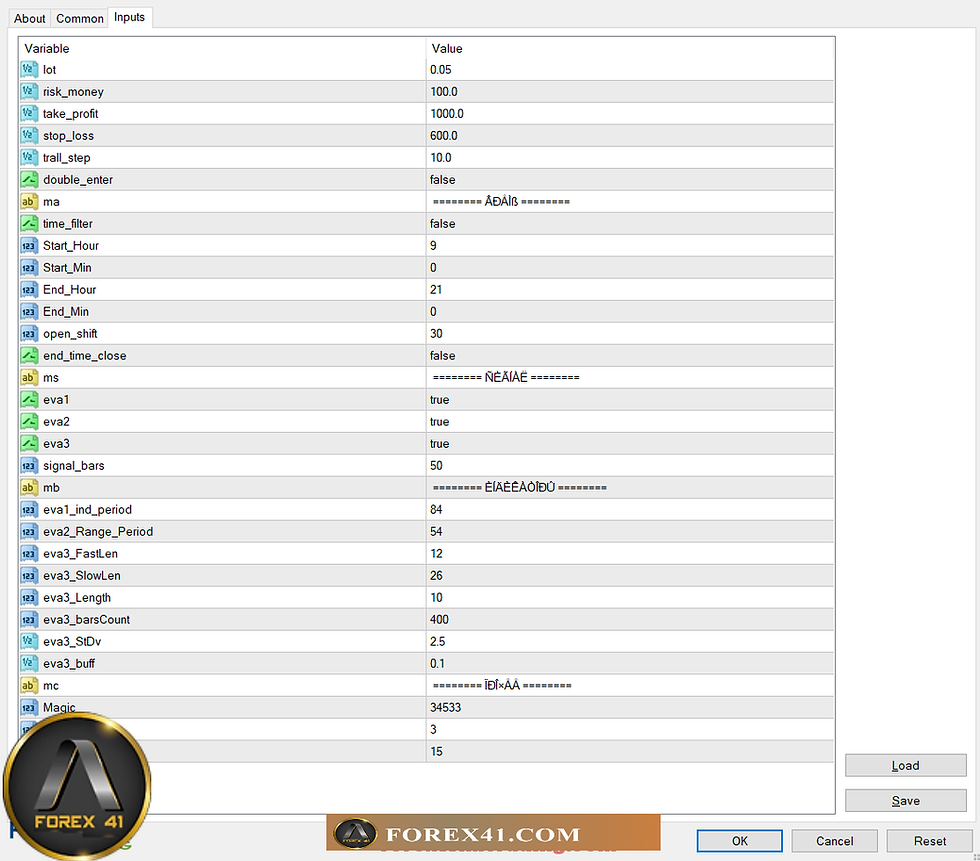Click the Cancel button
The width and height of the screenshot is (980, 861).
click(834, 841)
